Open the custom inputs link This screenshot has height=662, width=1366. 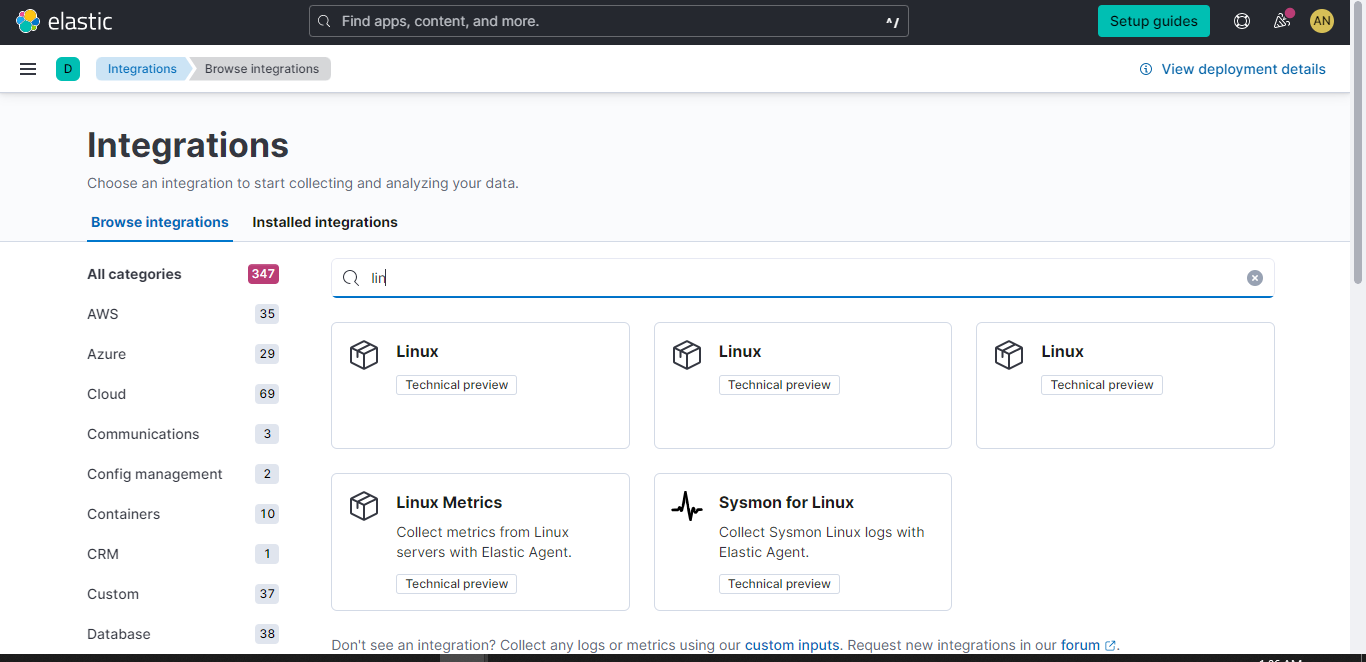point(791,645)
